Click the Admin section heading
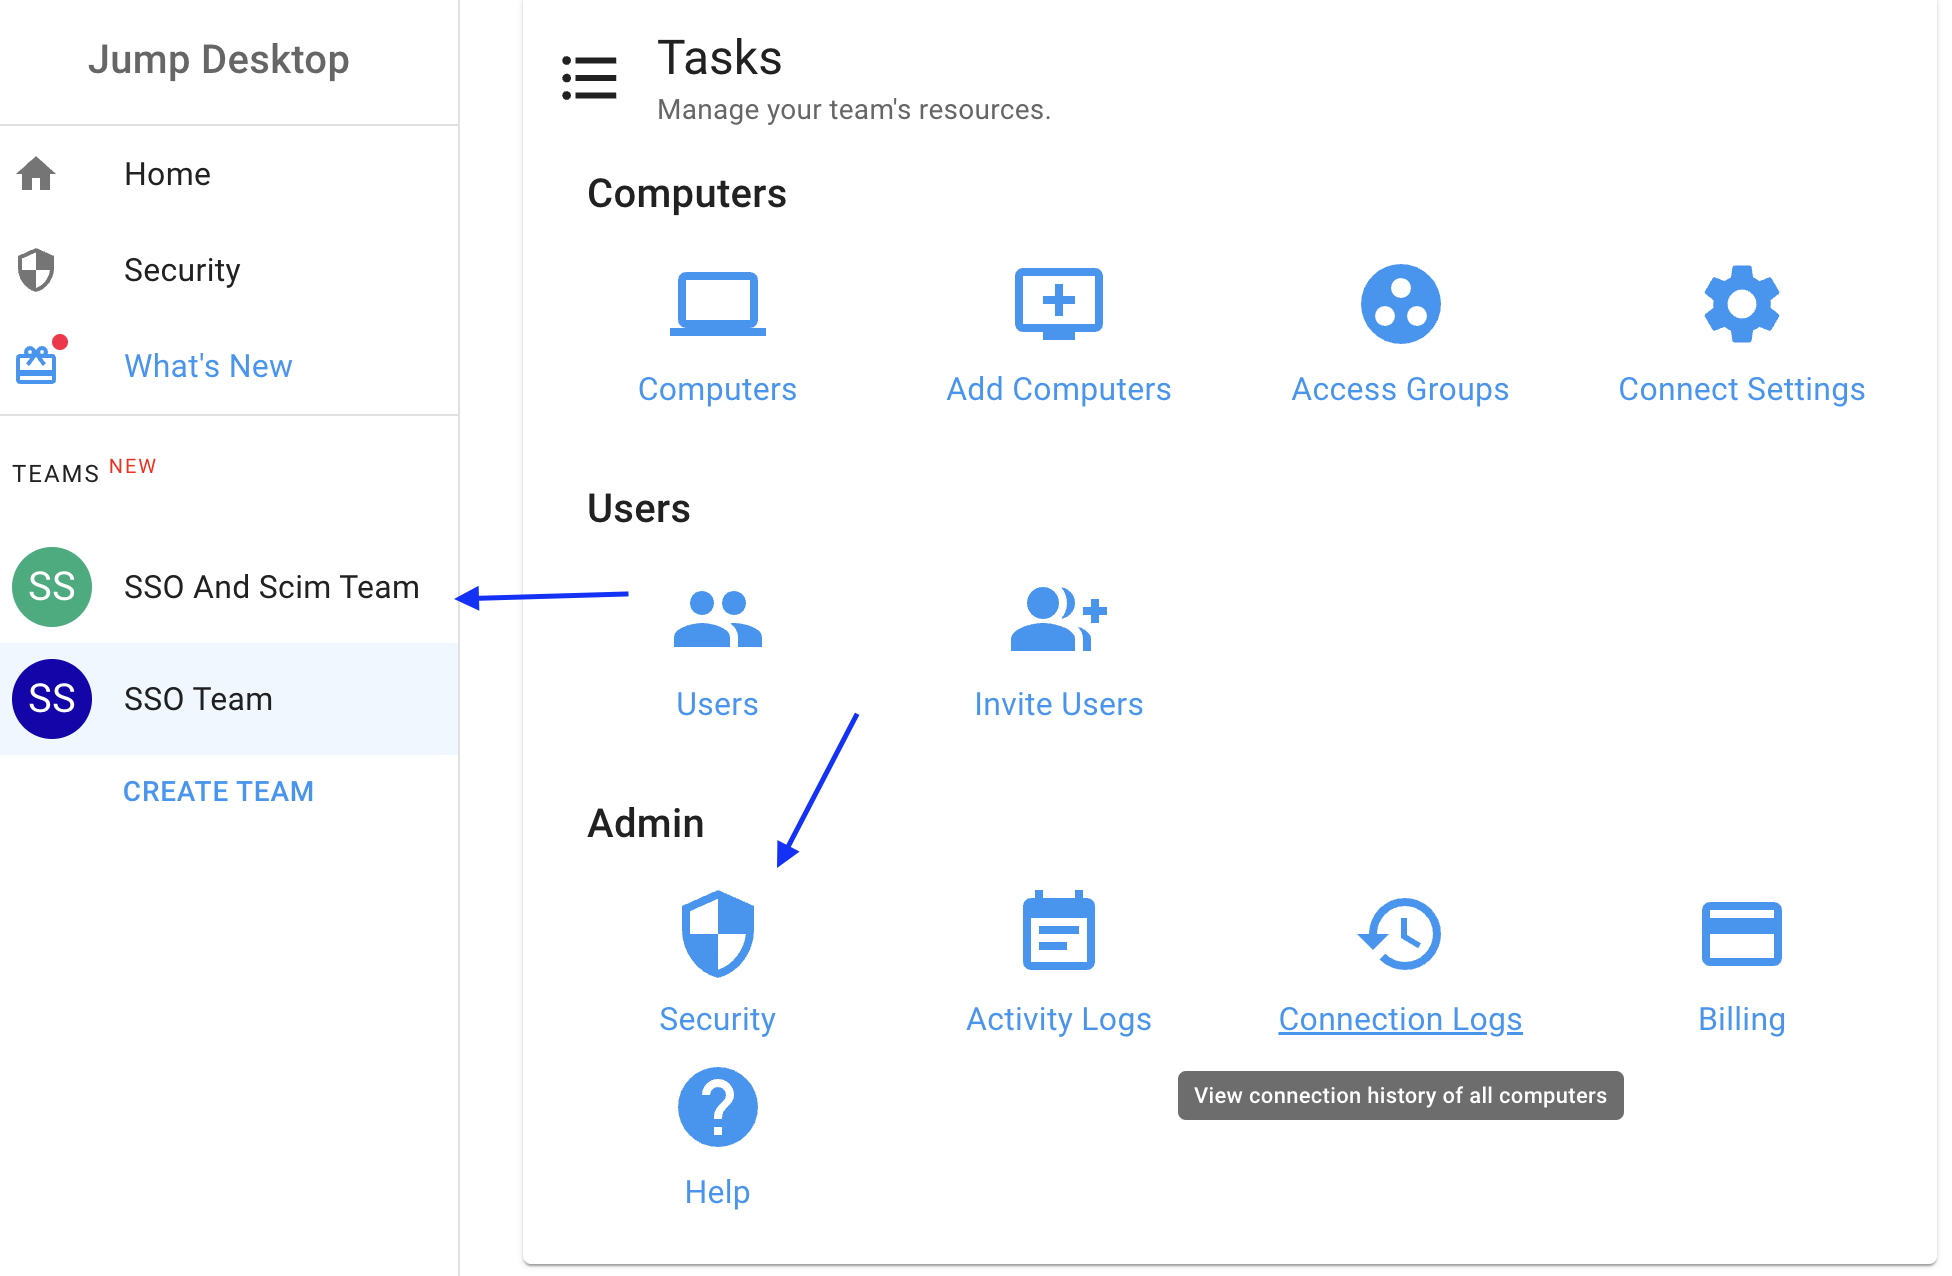This screenshot has width=1952, height=1276. point(645,824)
